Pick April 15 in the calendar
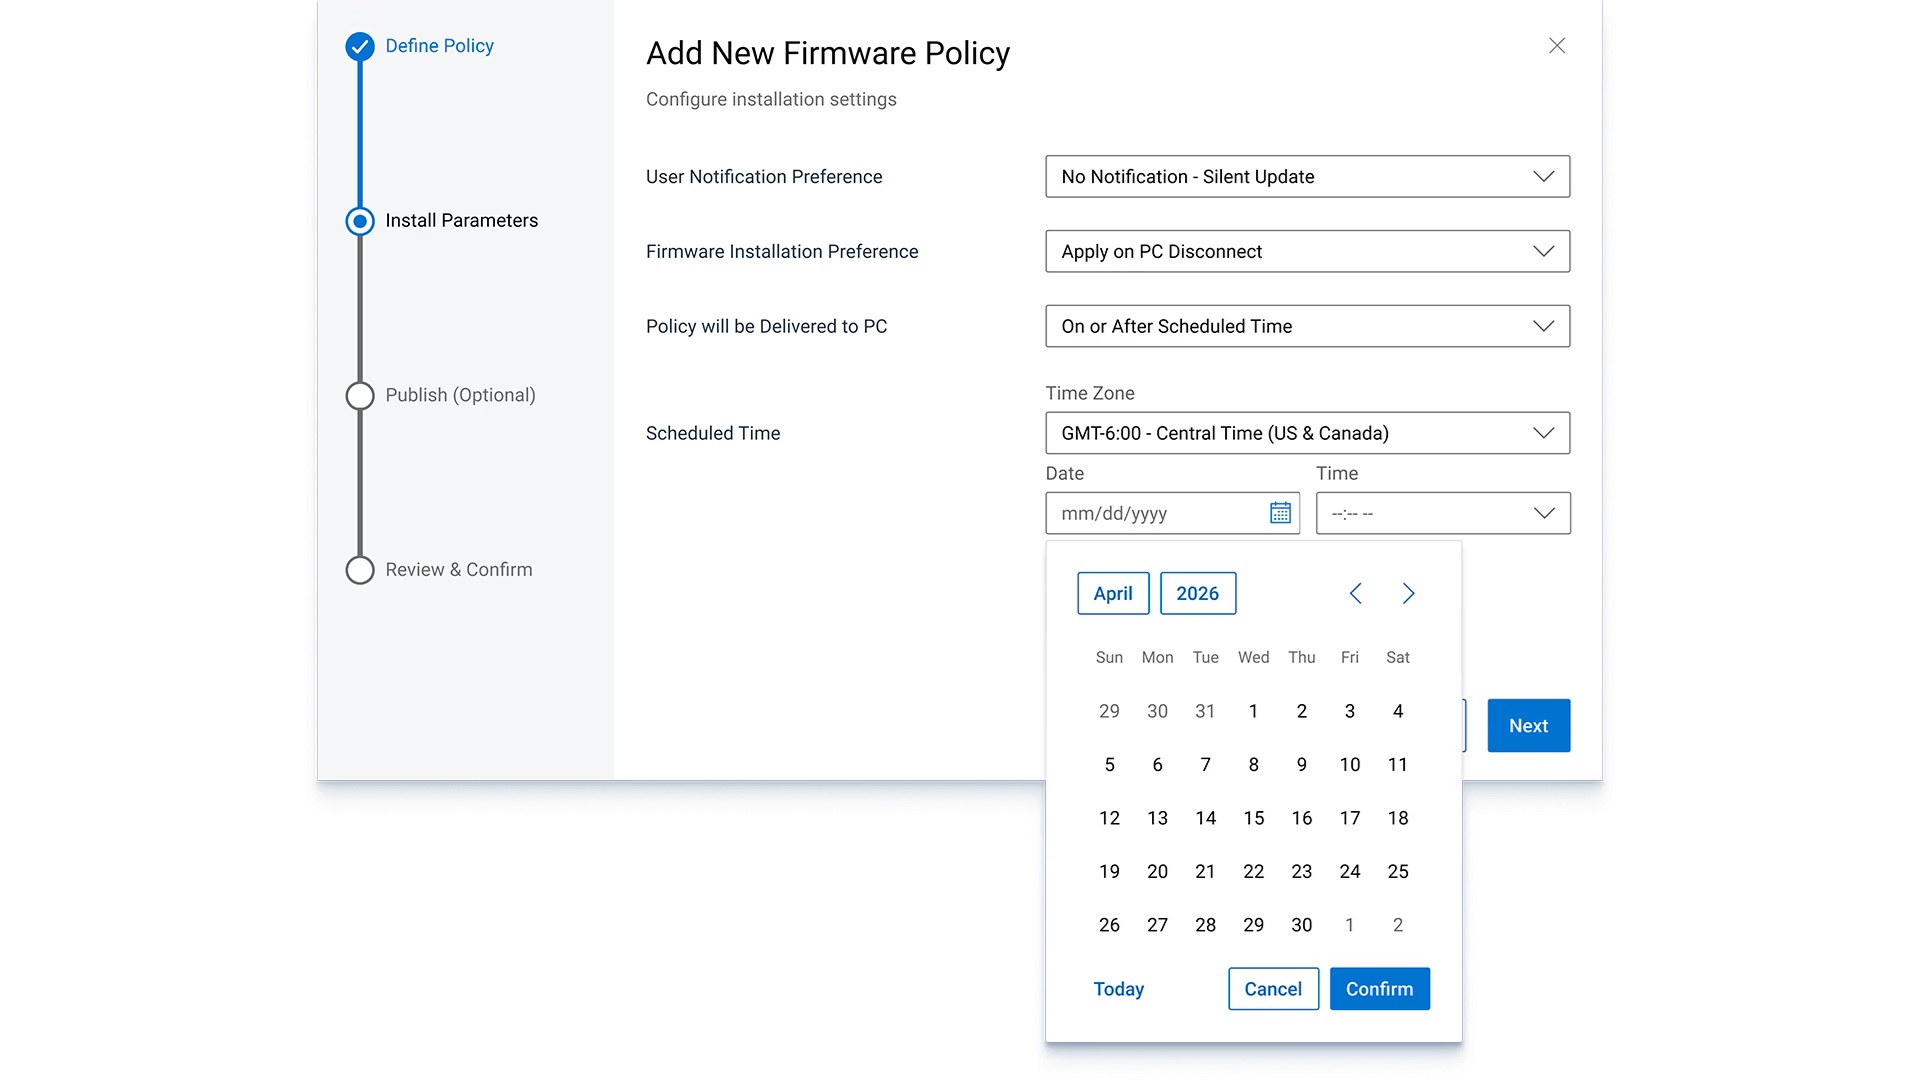The width and height of the screenshot is (1920, 1080). tap(1253, 818)
